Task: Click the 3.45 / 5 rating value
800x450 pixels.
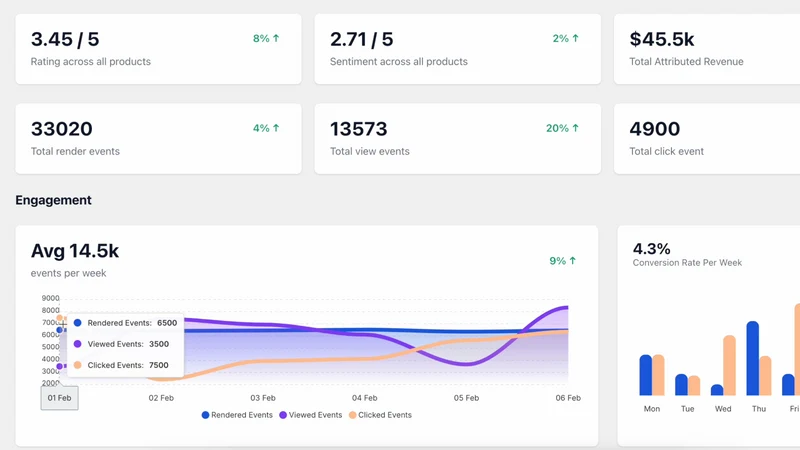Action: 65,39
